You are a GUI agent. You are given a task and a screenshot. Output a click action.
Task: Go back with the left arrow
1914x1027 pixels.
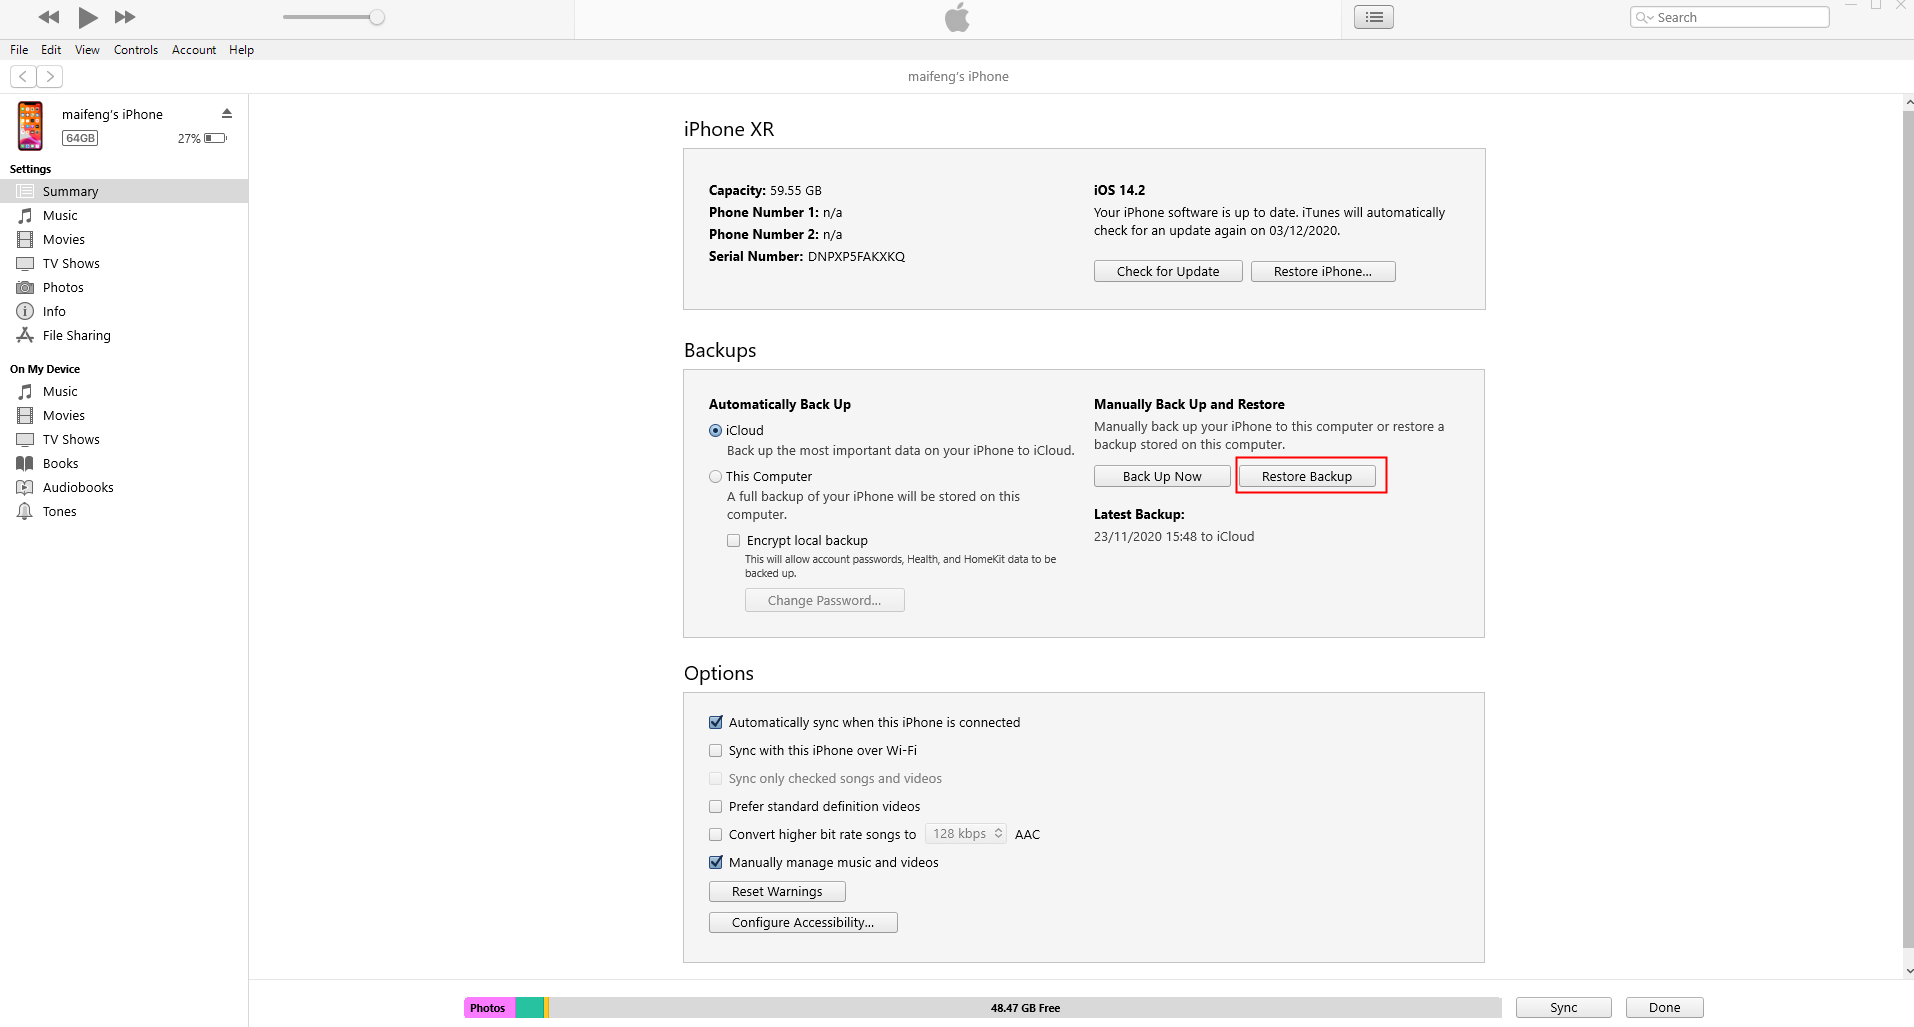(23, 76)
